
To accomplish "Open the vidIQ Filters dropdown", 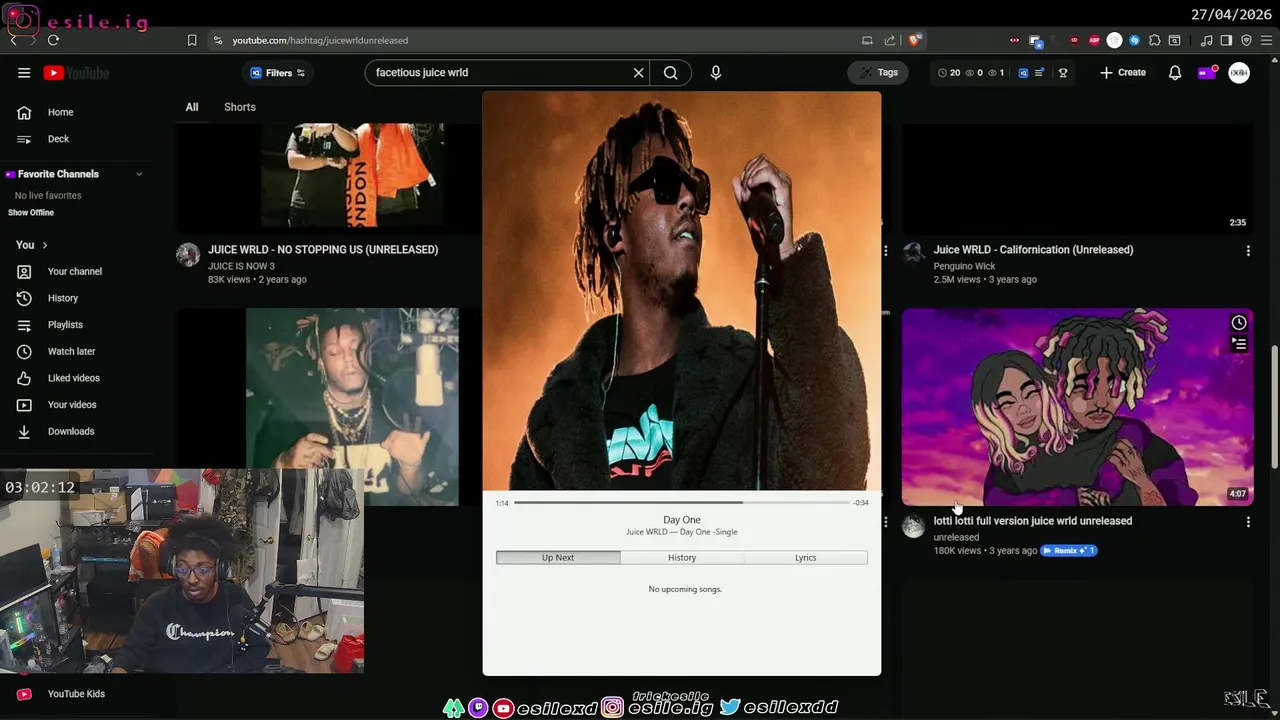I will 277,73.
